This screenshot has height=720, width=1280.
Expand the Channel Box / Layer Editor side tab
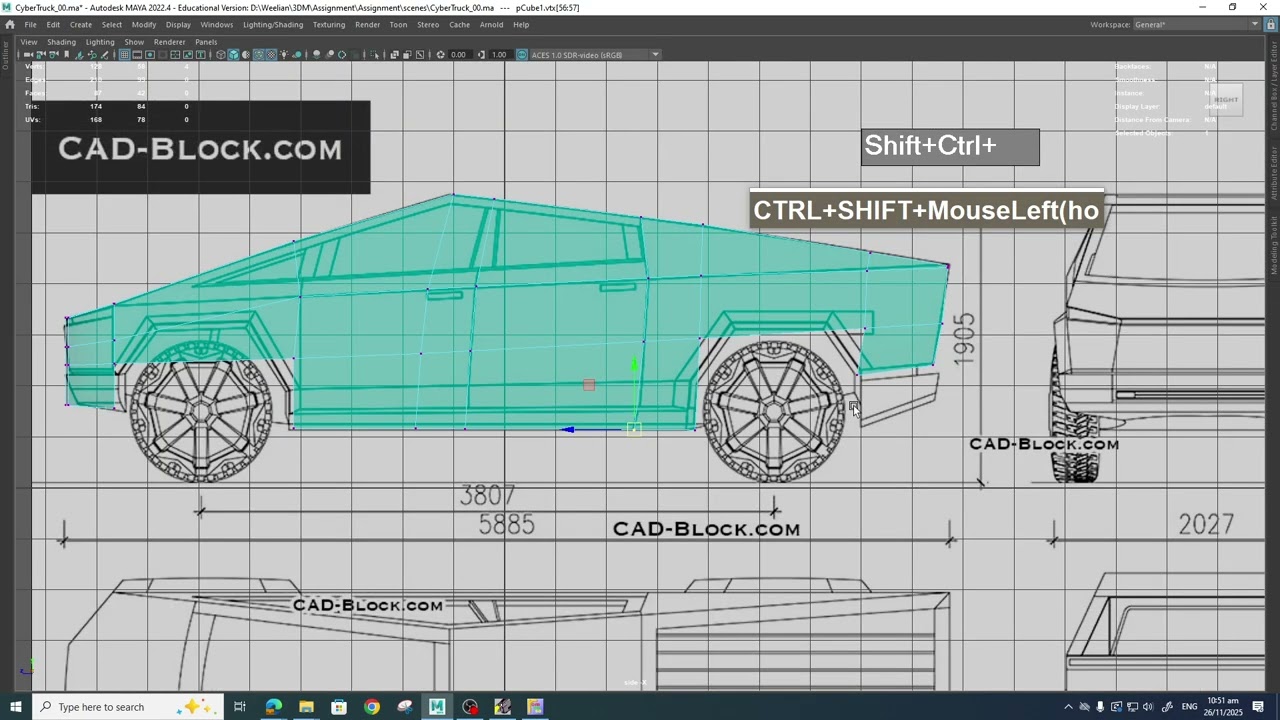1274,86
